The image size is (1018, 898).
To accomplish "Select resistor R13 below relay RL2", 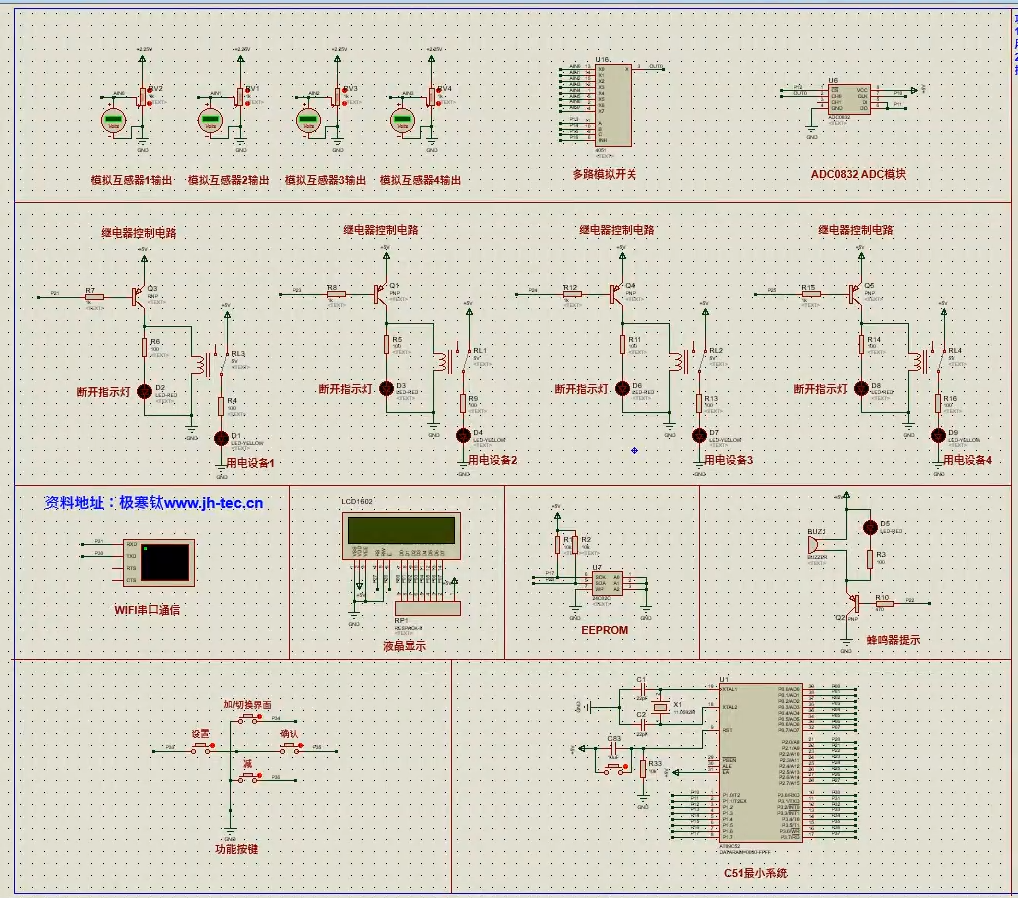I will click(x=699, y=403).
